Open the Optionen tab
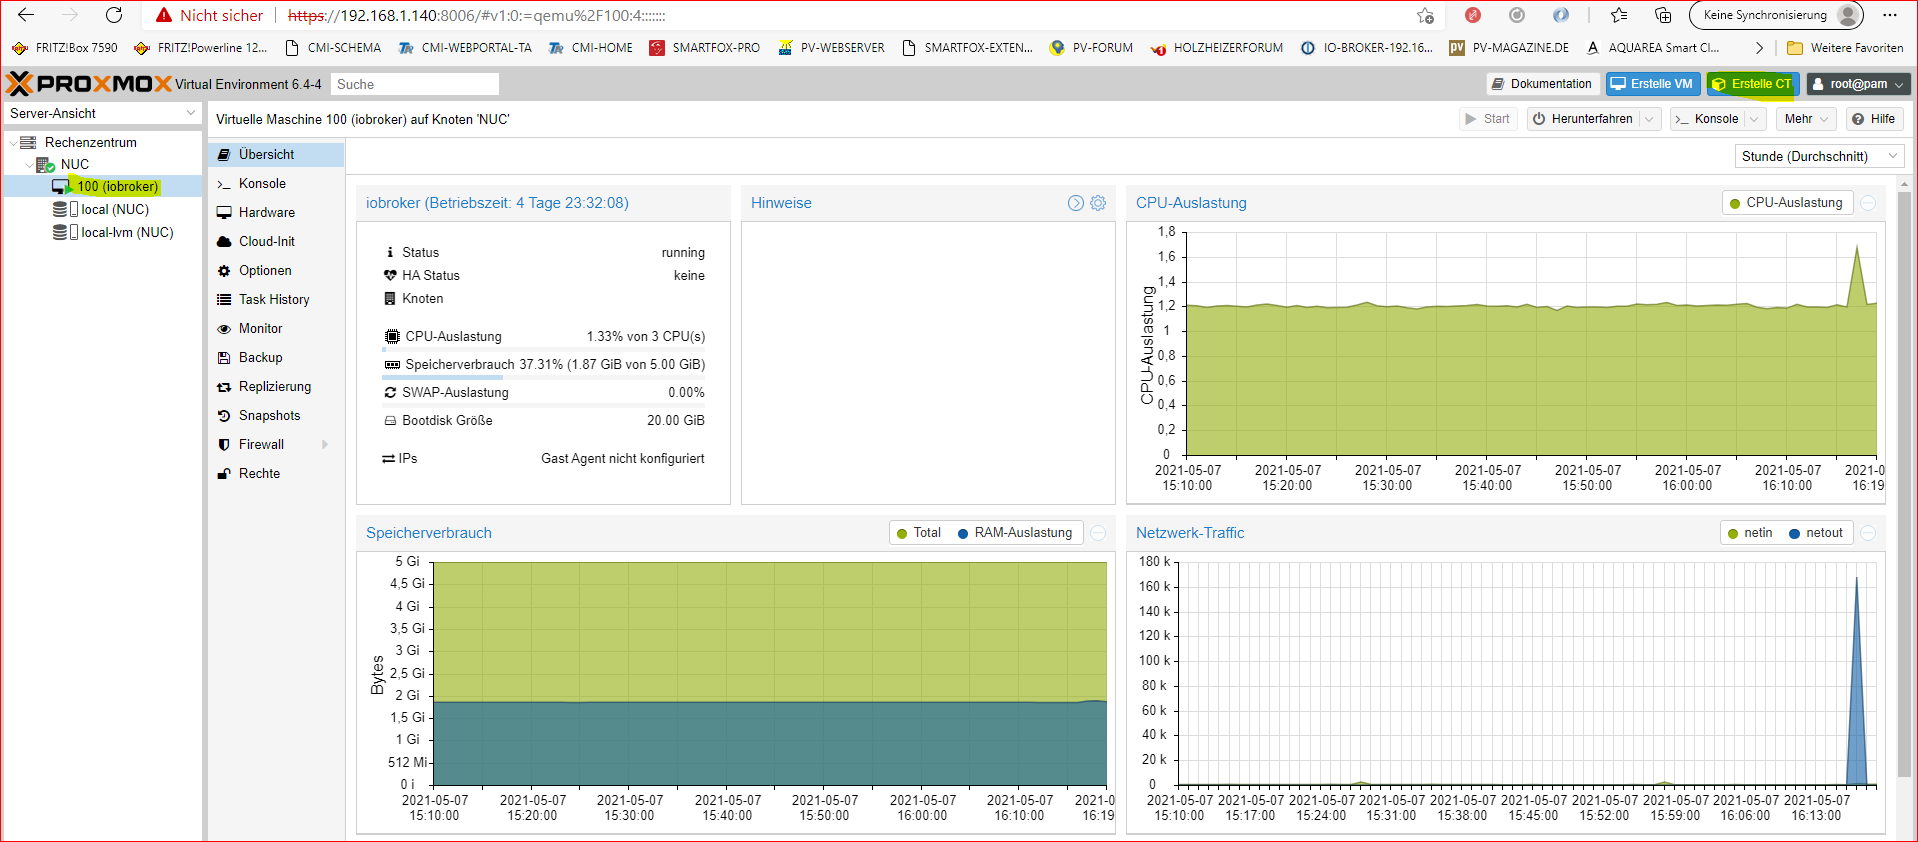 [x=276, y=270]
